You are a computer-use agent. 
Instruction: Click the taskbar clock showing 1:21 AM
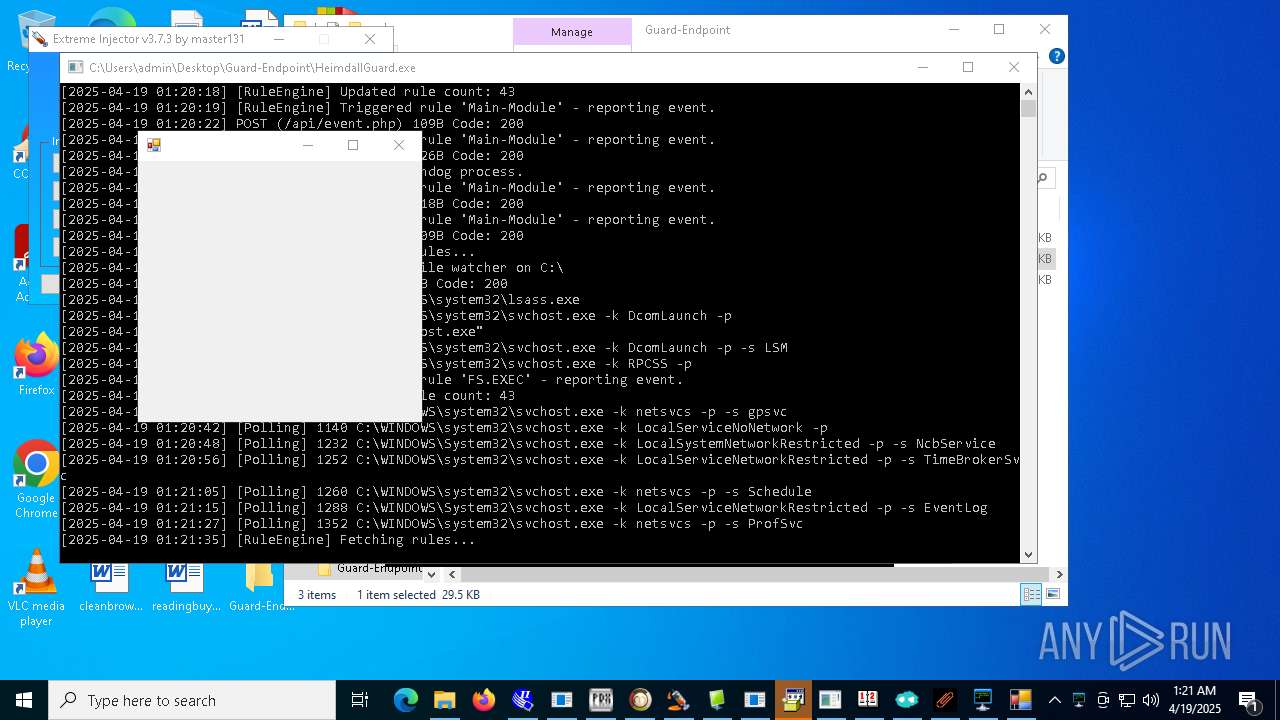pyautogui.click(x=1194, y=700)
